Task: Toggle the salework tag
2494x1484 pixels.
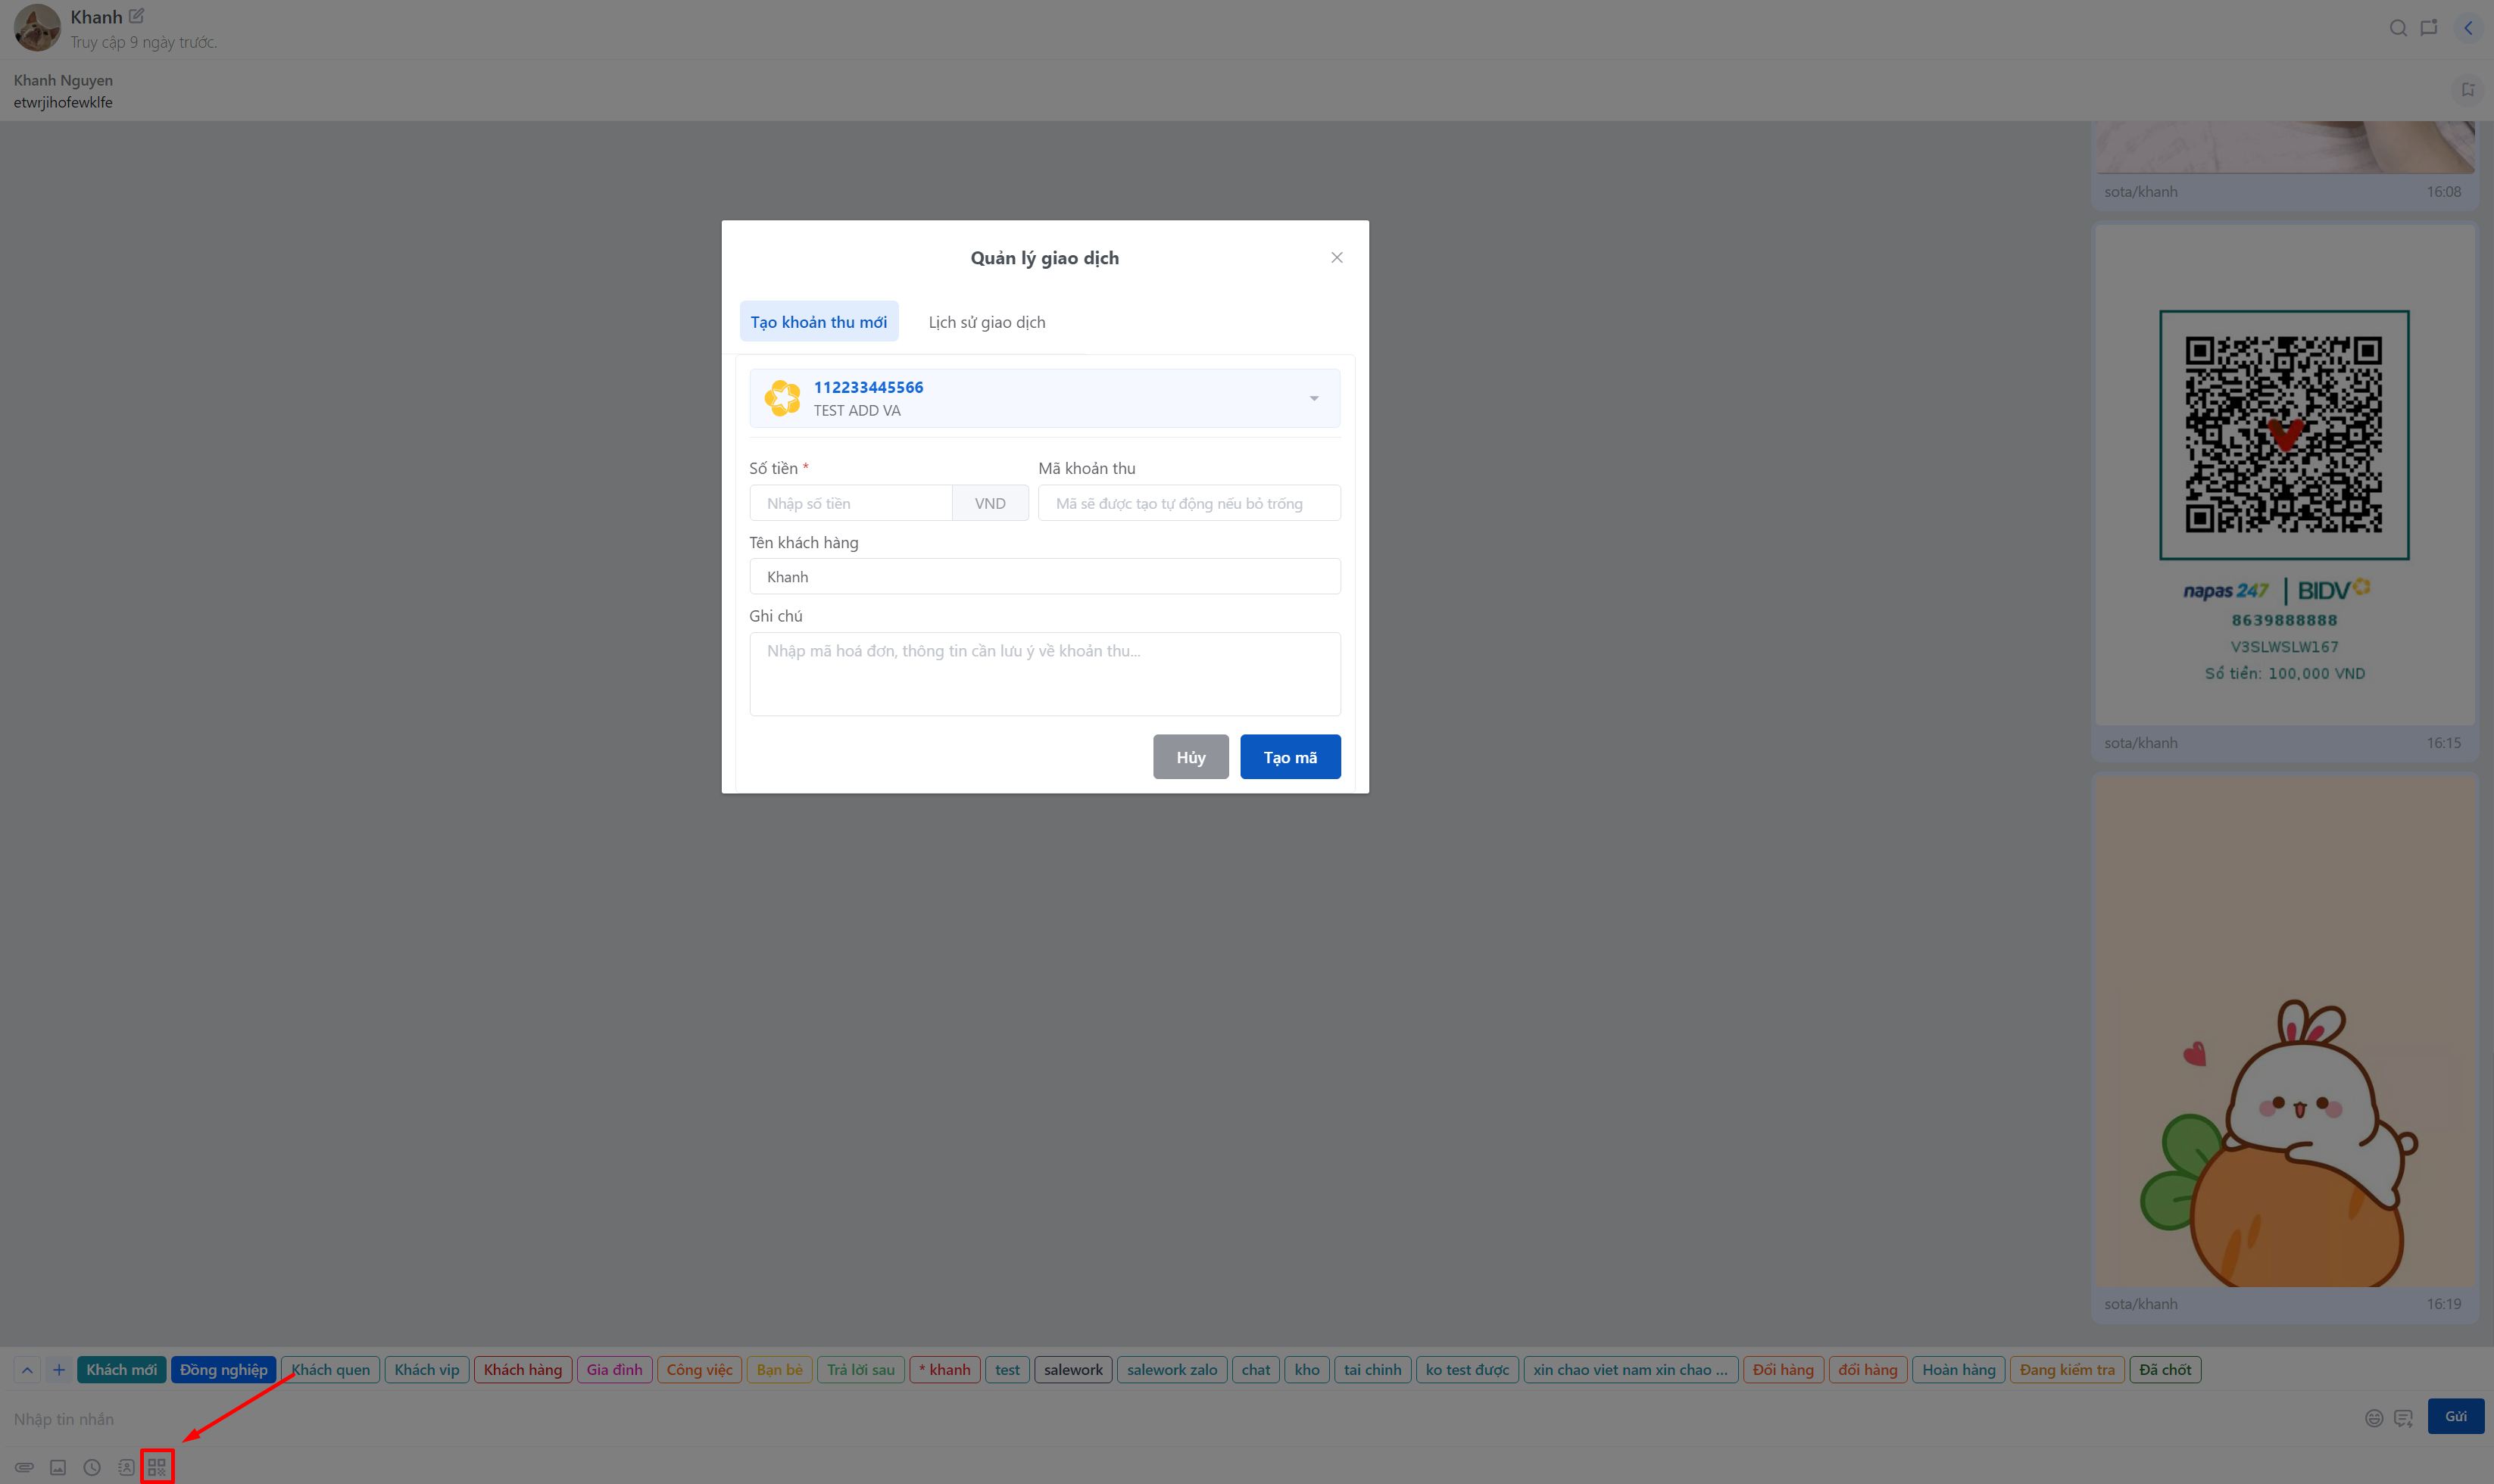Action: pyautogui.click(x=1074, y=1370)
